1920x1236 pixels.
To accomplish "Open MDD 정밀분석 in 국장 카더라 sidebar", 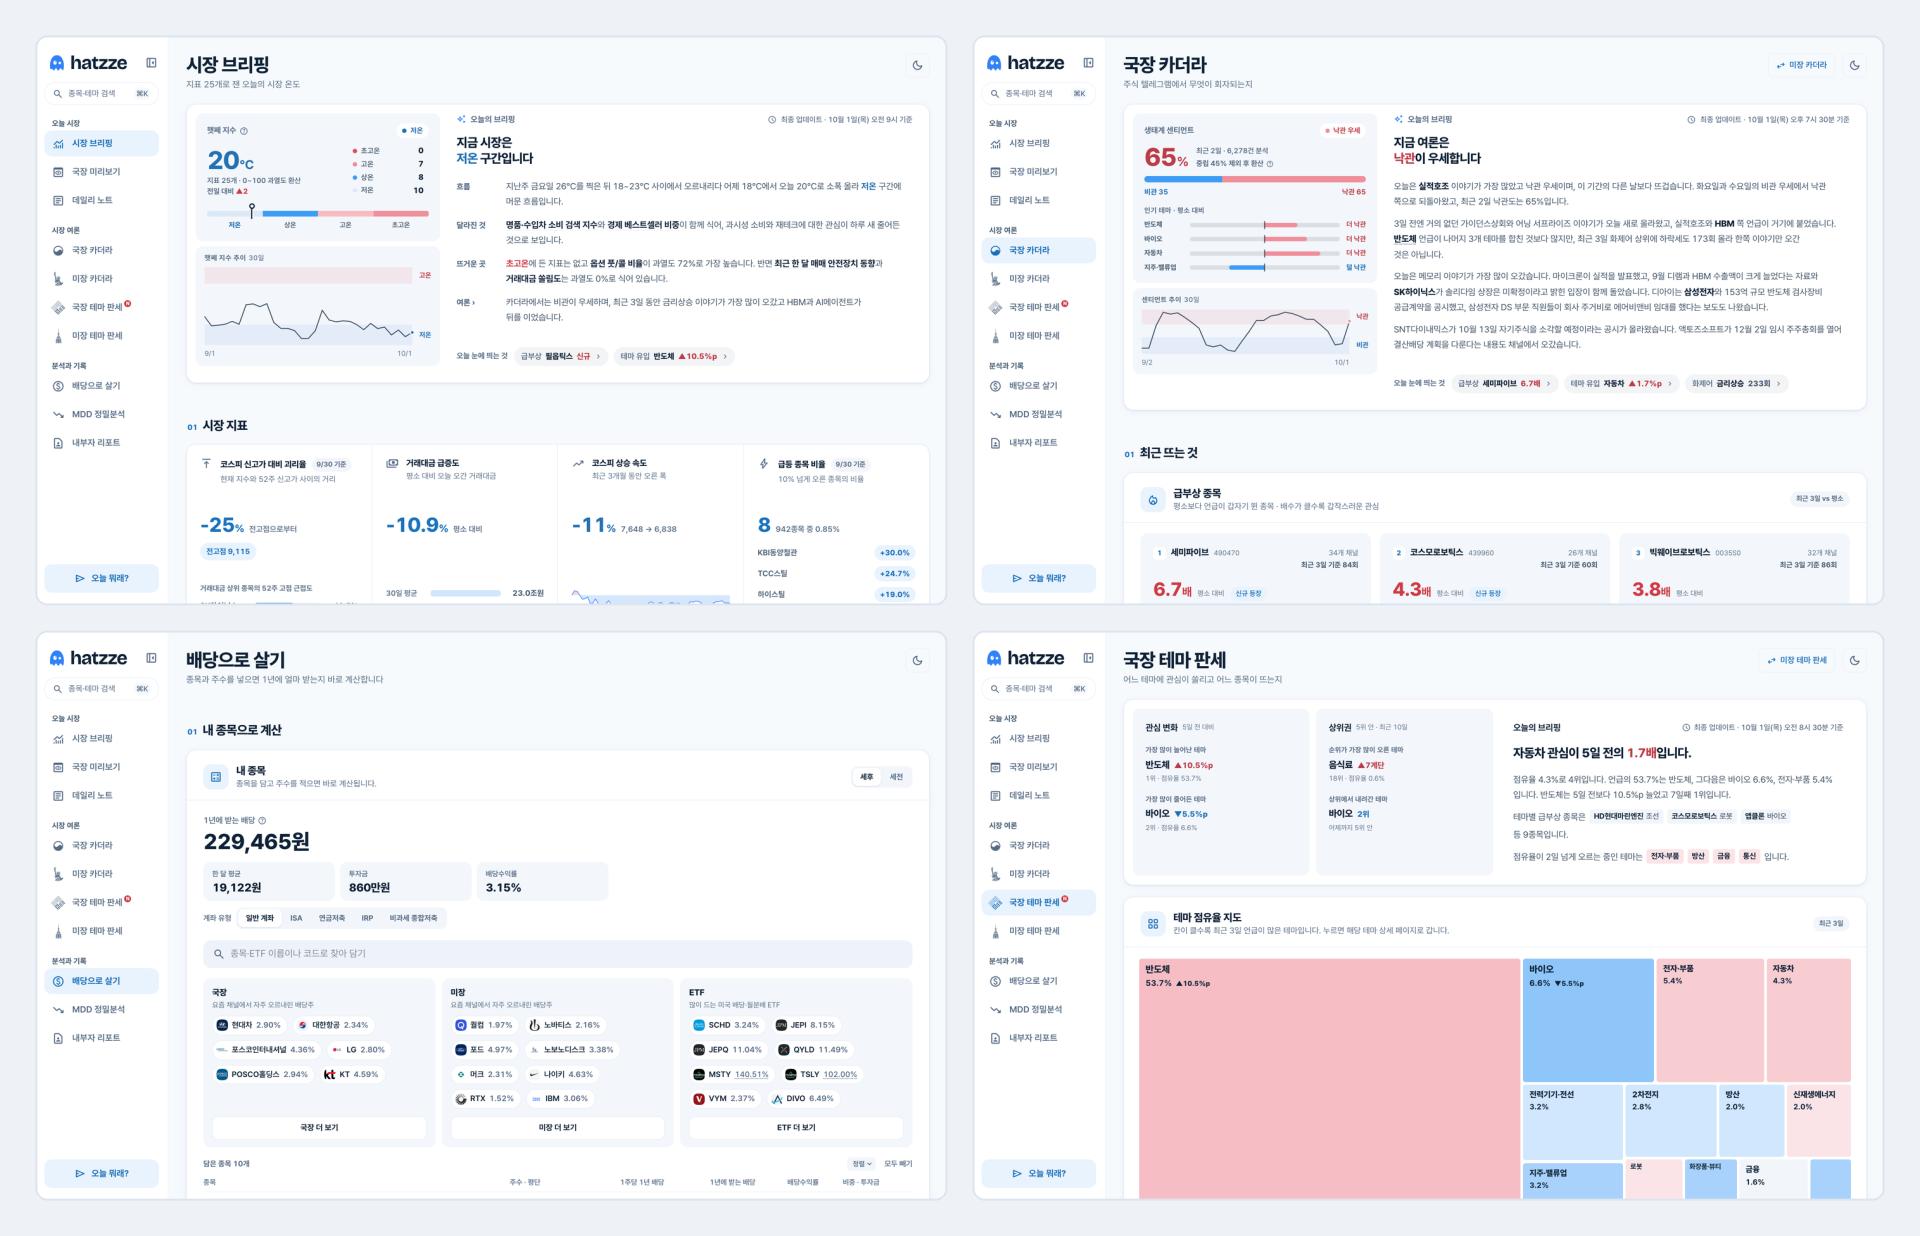I will tap(1038, 414).
